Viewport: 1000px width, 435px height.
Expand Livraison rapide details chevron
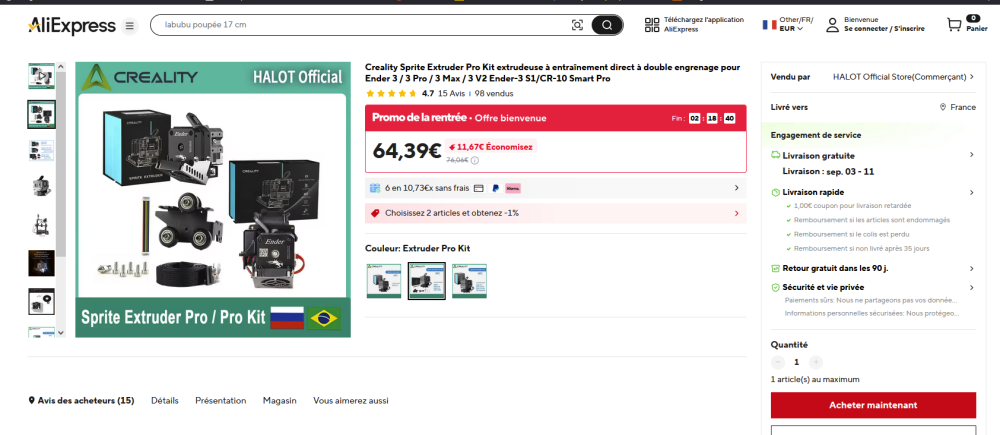(971, 192)
